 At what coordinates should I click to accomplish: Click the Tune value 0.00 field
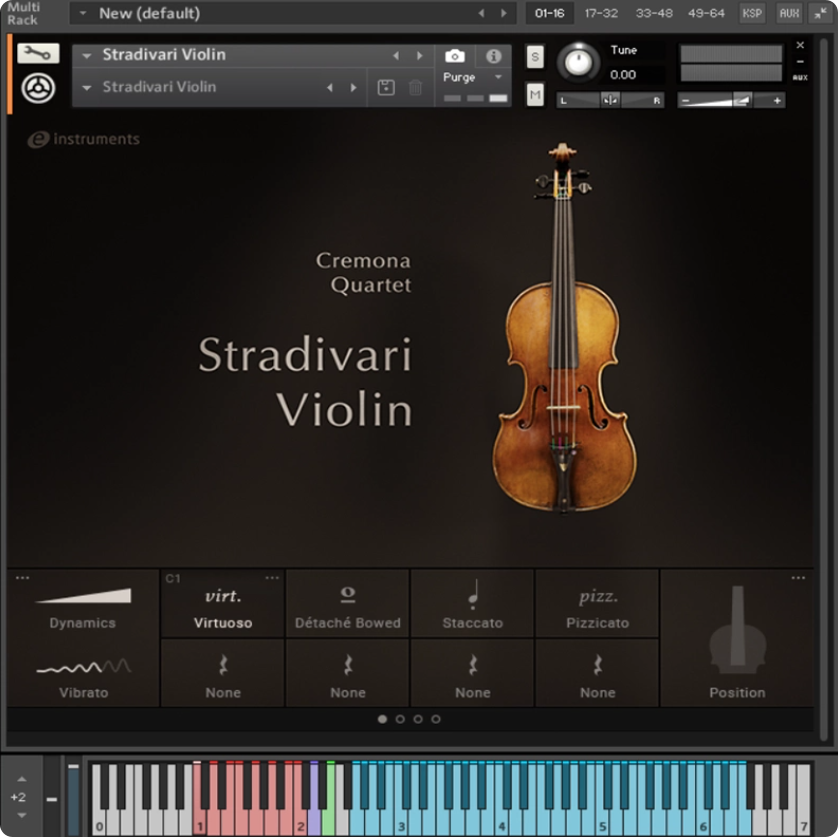(x=623, y=75)
